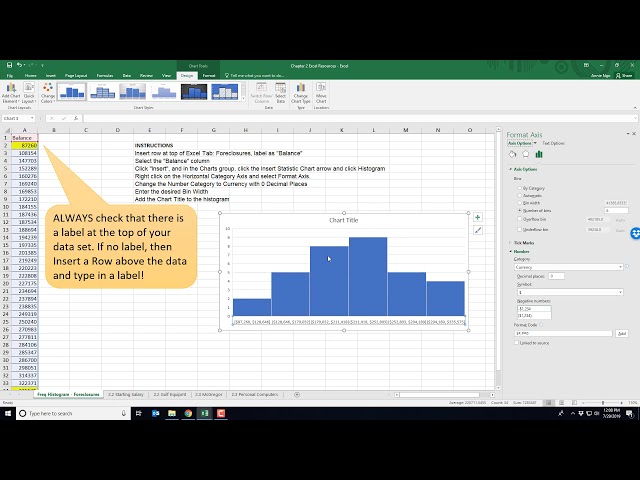Open Add Chart Element menu
The height and width of the screenshot is (480, 640).
pos(11,93)
